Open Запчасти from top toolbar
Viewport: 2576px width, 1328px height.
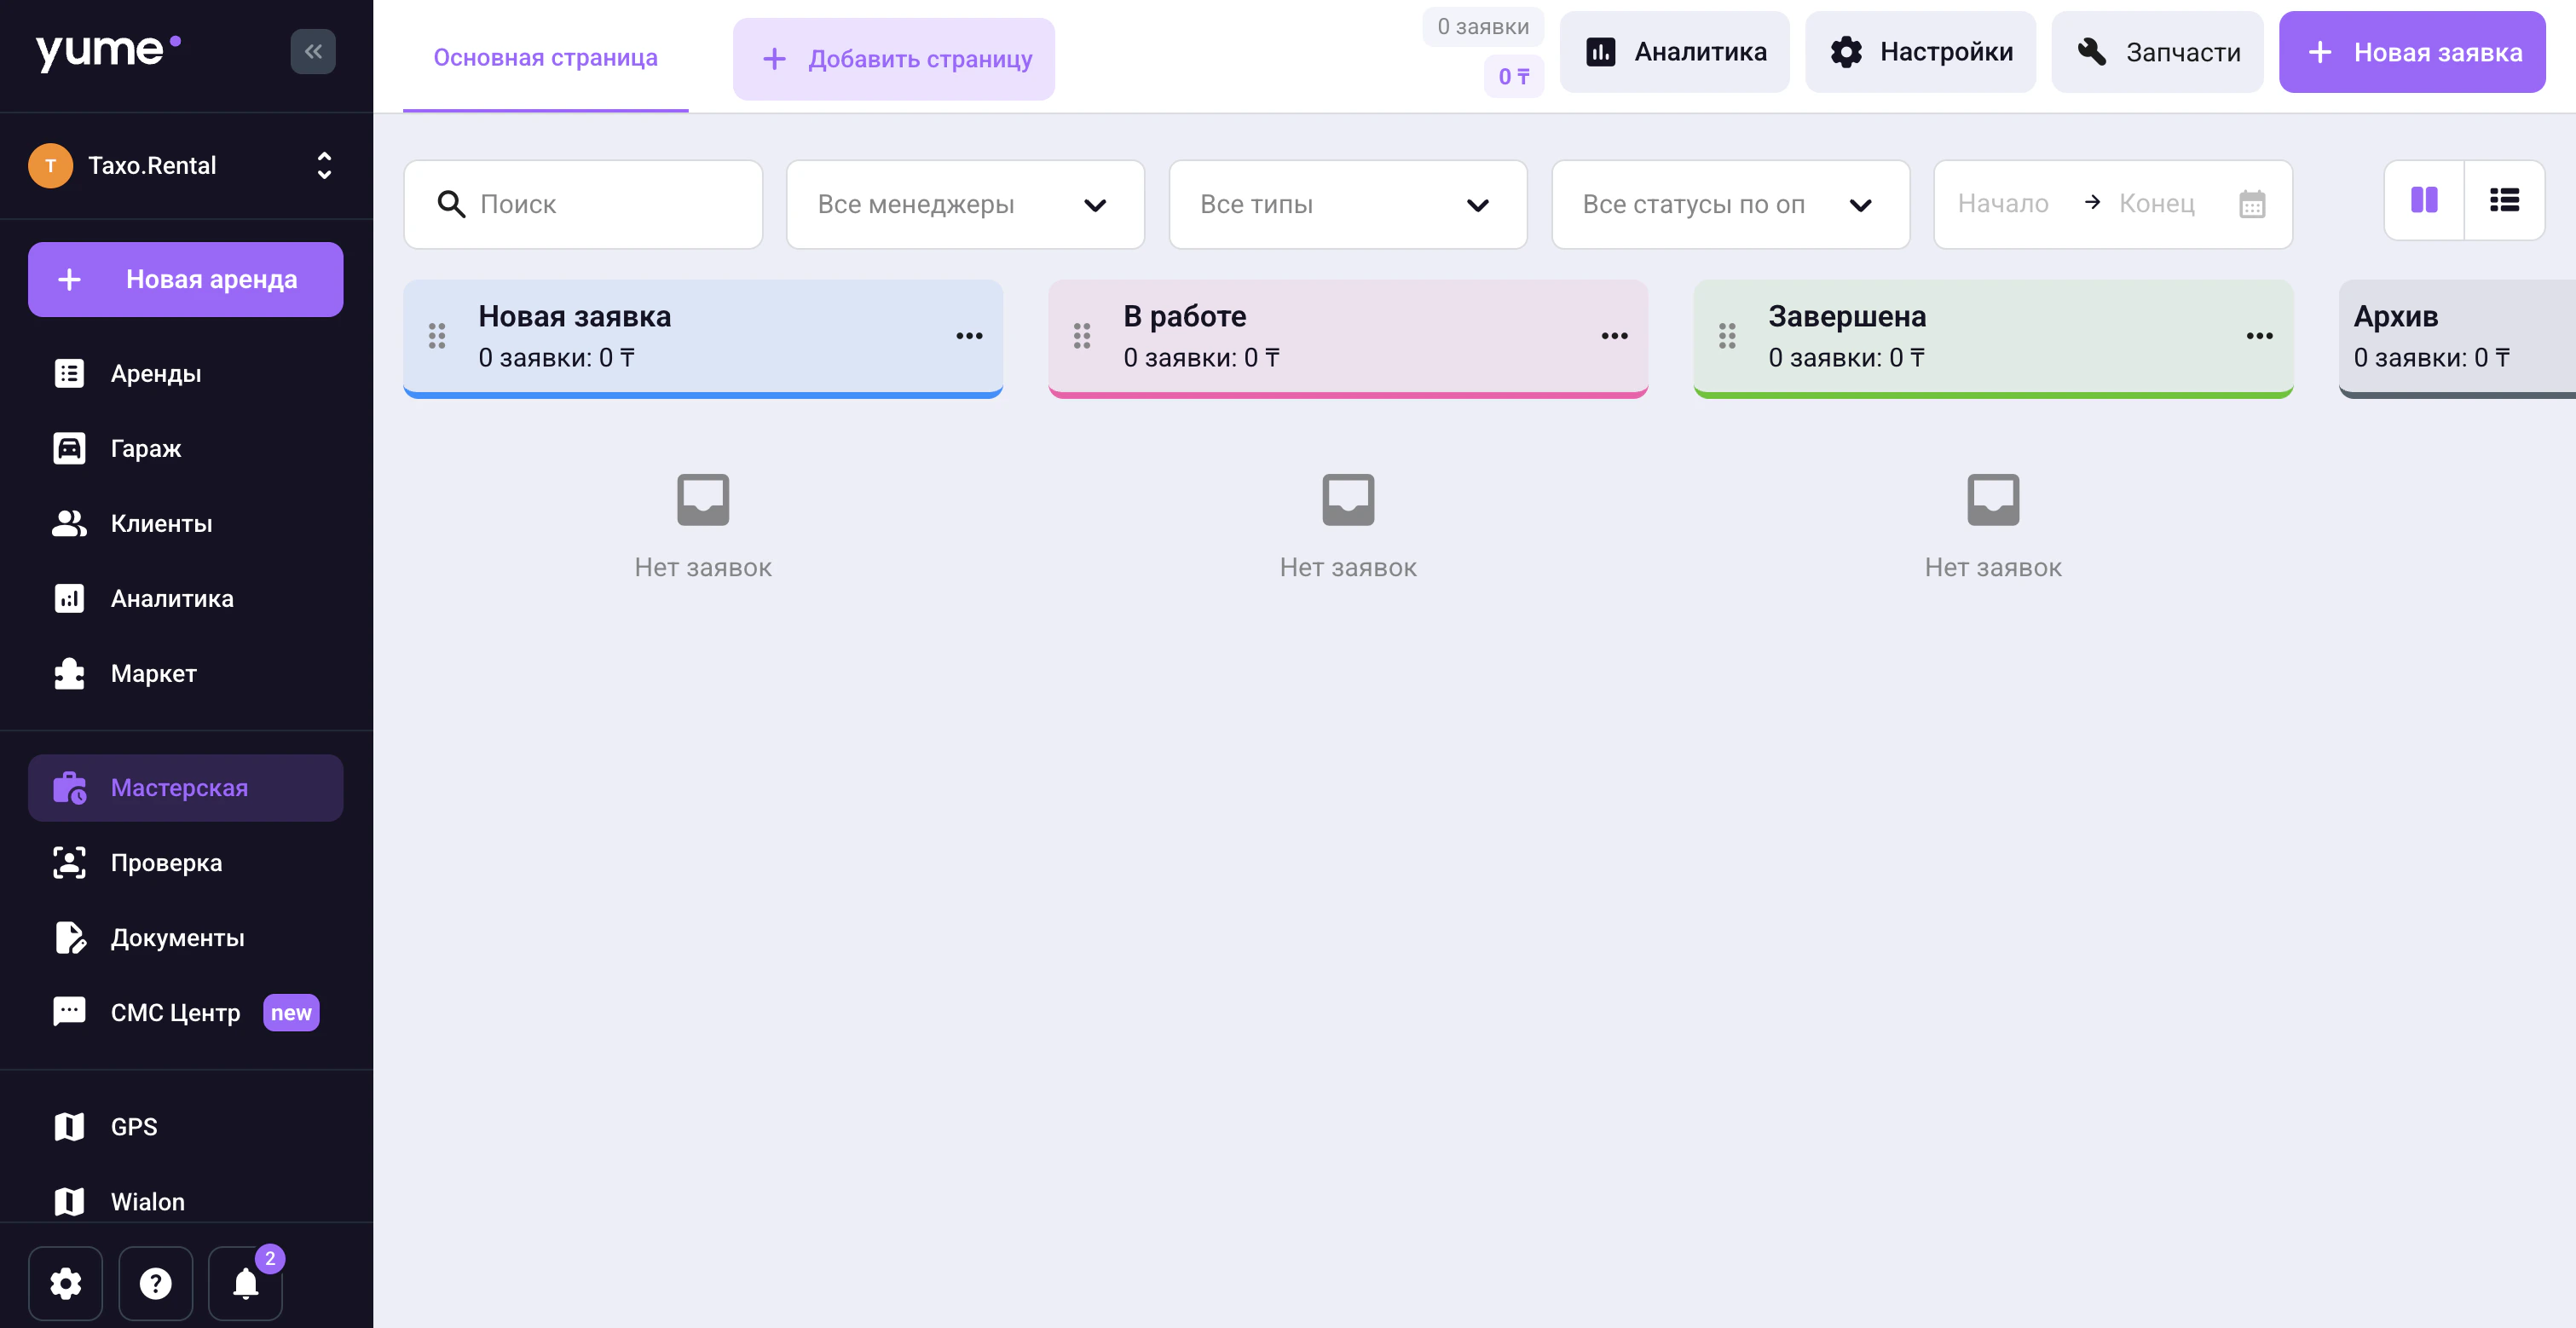pos(2157,52)
